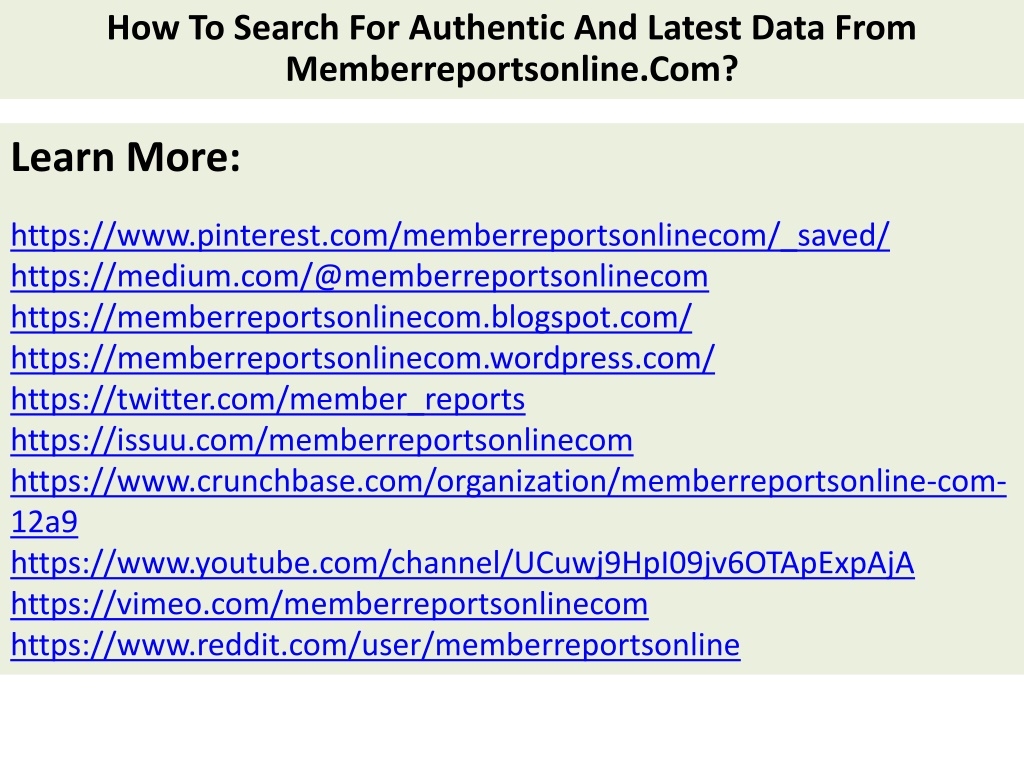Visit the memberreportsonlinecom wordpress link

pos(362,359)
